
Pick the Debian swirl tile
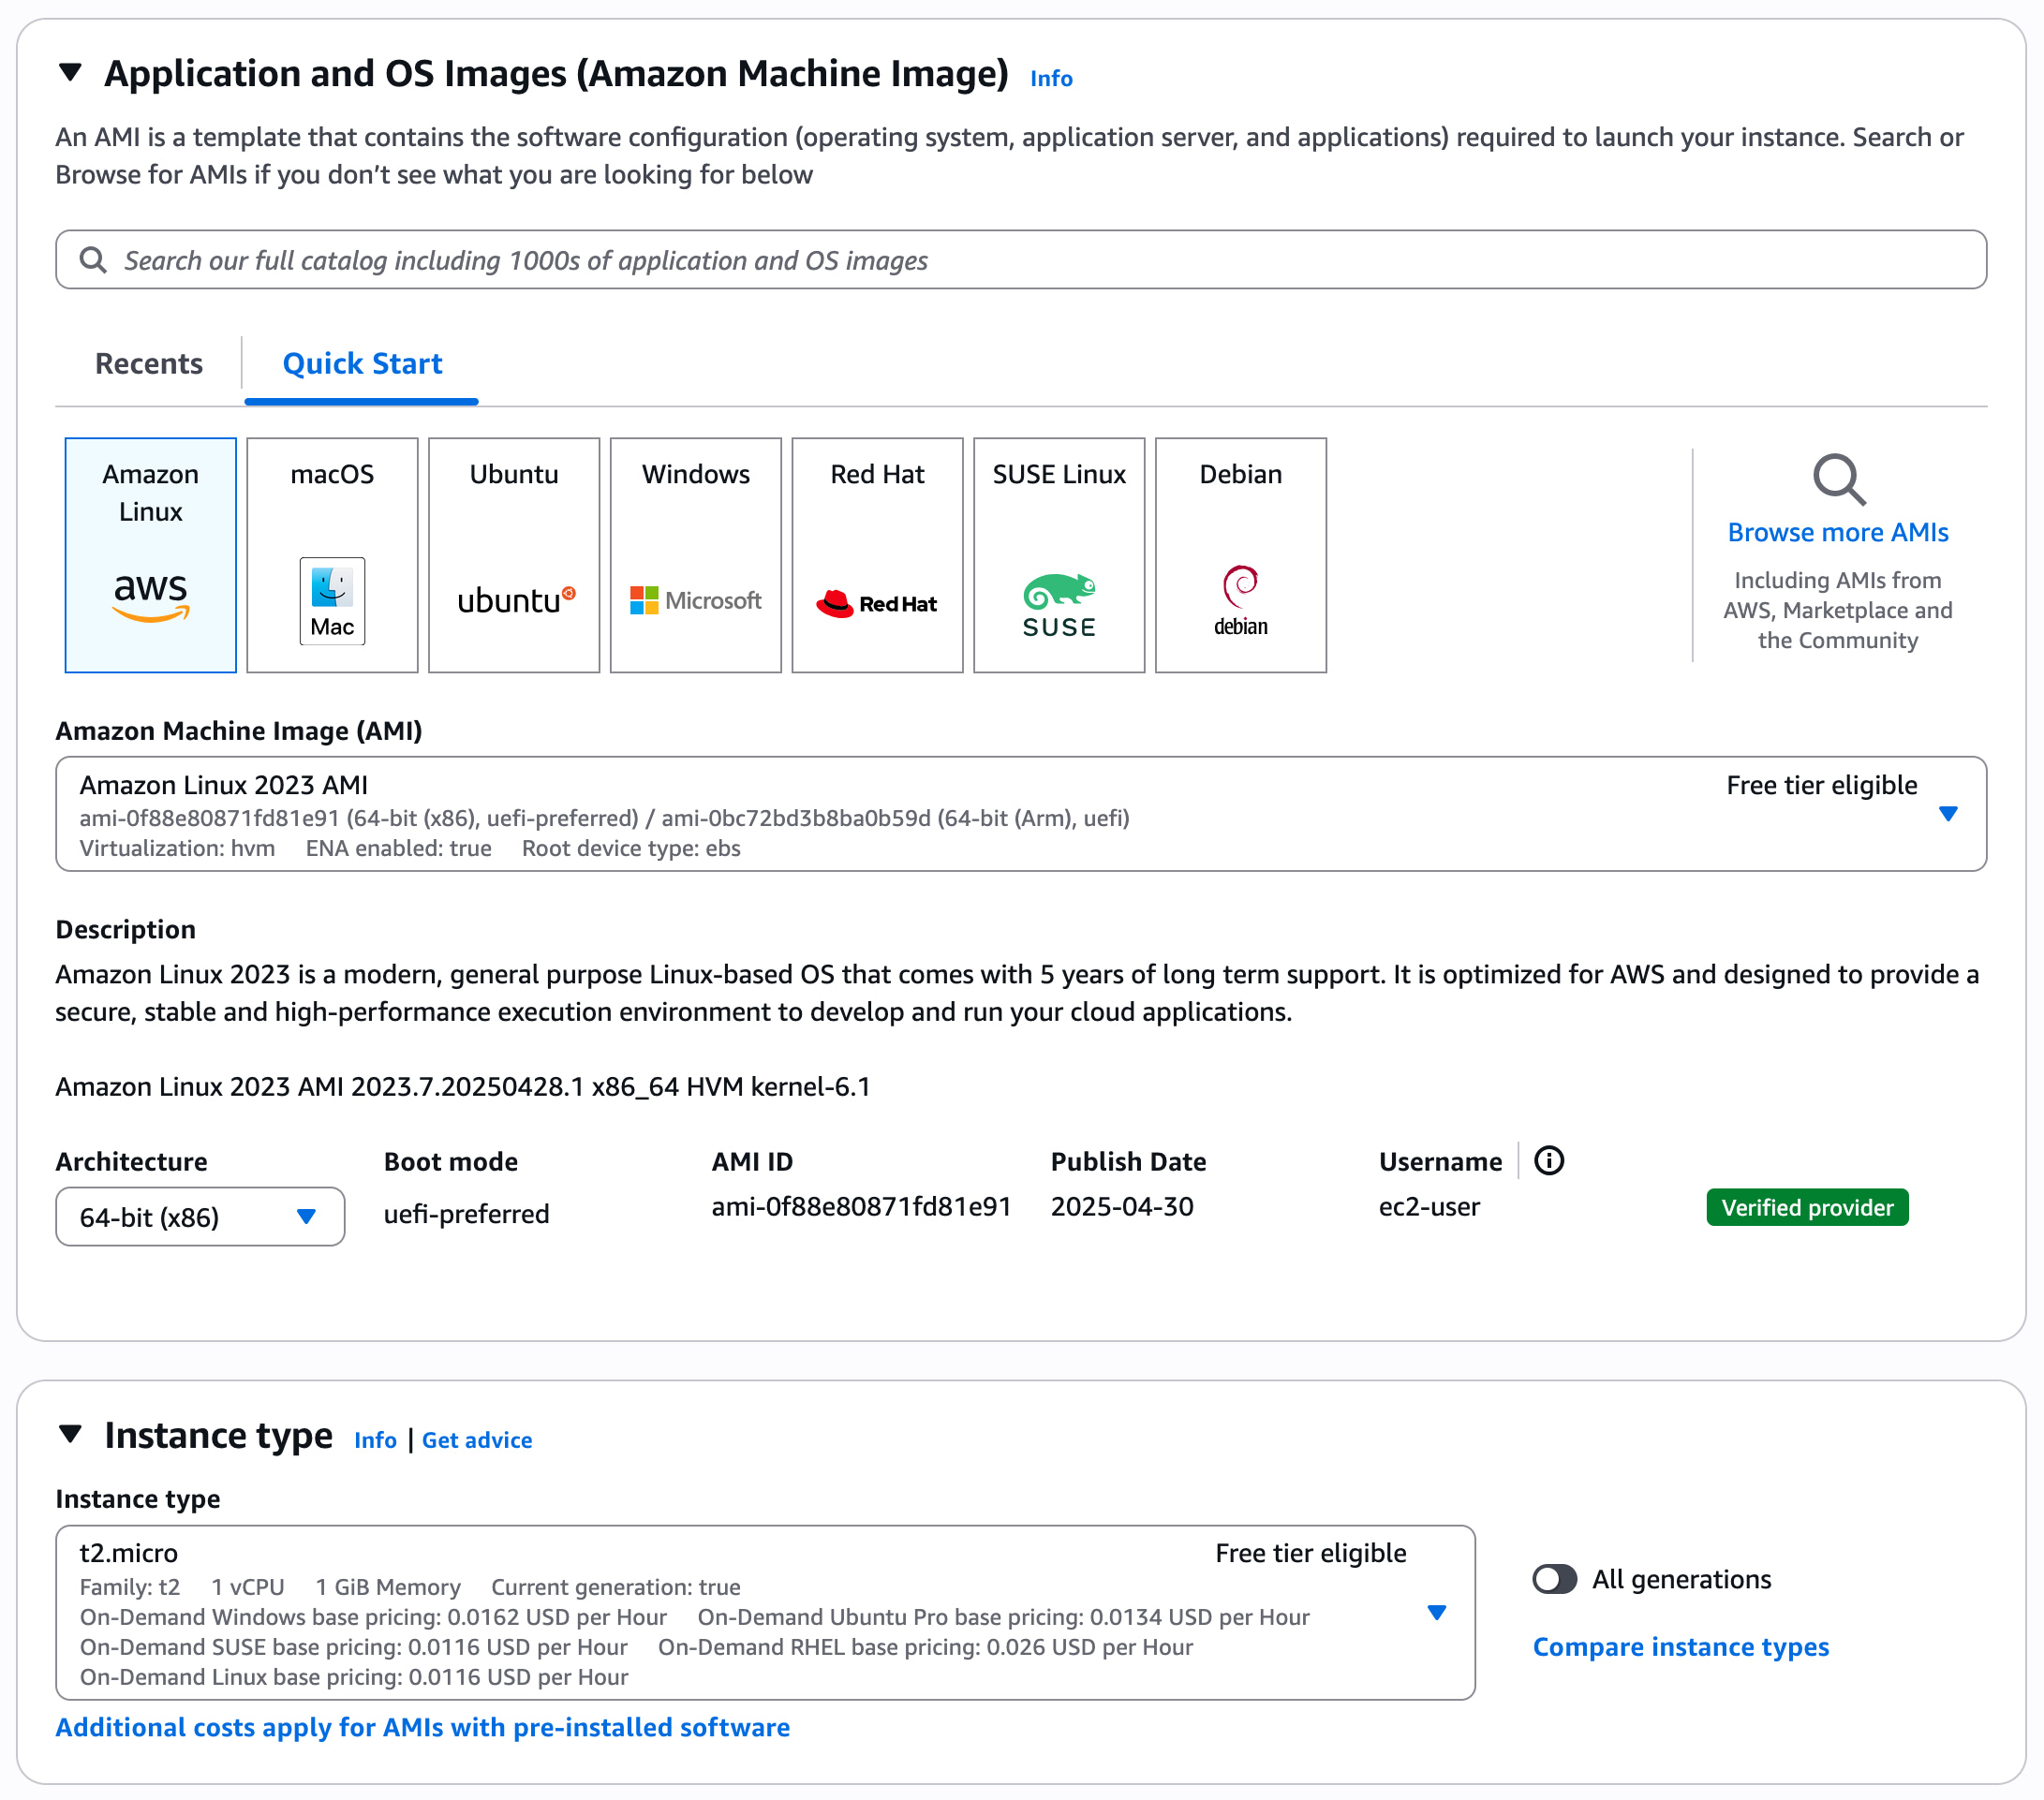[1240, 555]
